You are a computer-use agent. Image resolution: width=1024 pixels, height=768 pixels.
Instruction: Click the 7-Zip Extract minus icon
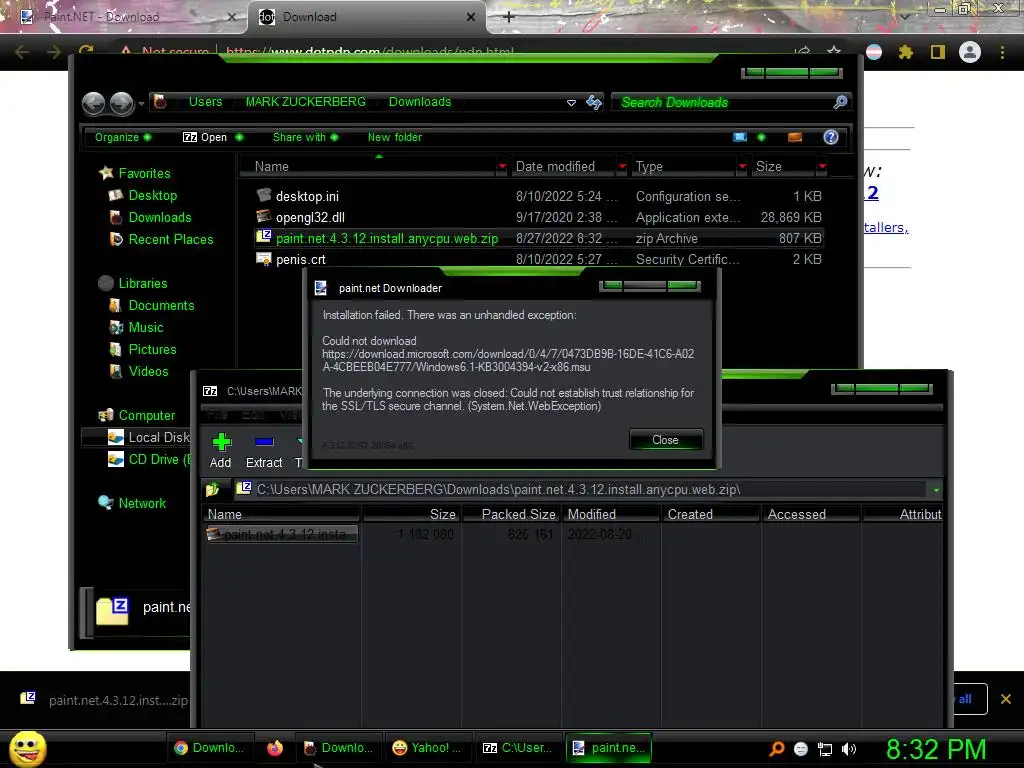point(264,442)
